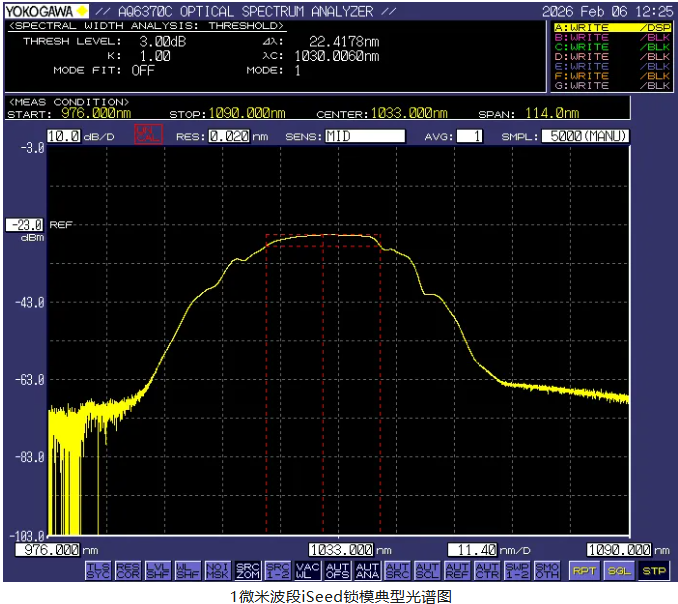The height and width of the screenshot is (604, 678).
Task: Select trace B: WRITE /BLK
Action: (x=612, y=38)
